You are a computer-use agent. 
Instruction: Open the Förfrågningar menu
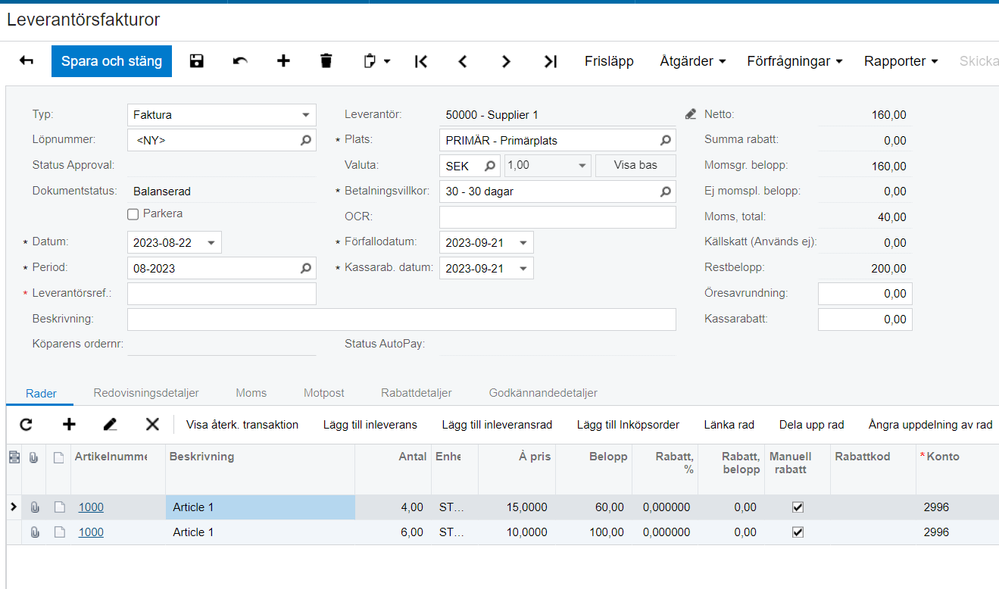point(794,61)
